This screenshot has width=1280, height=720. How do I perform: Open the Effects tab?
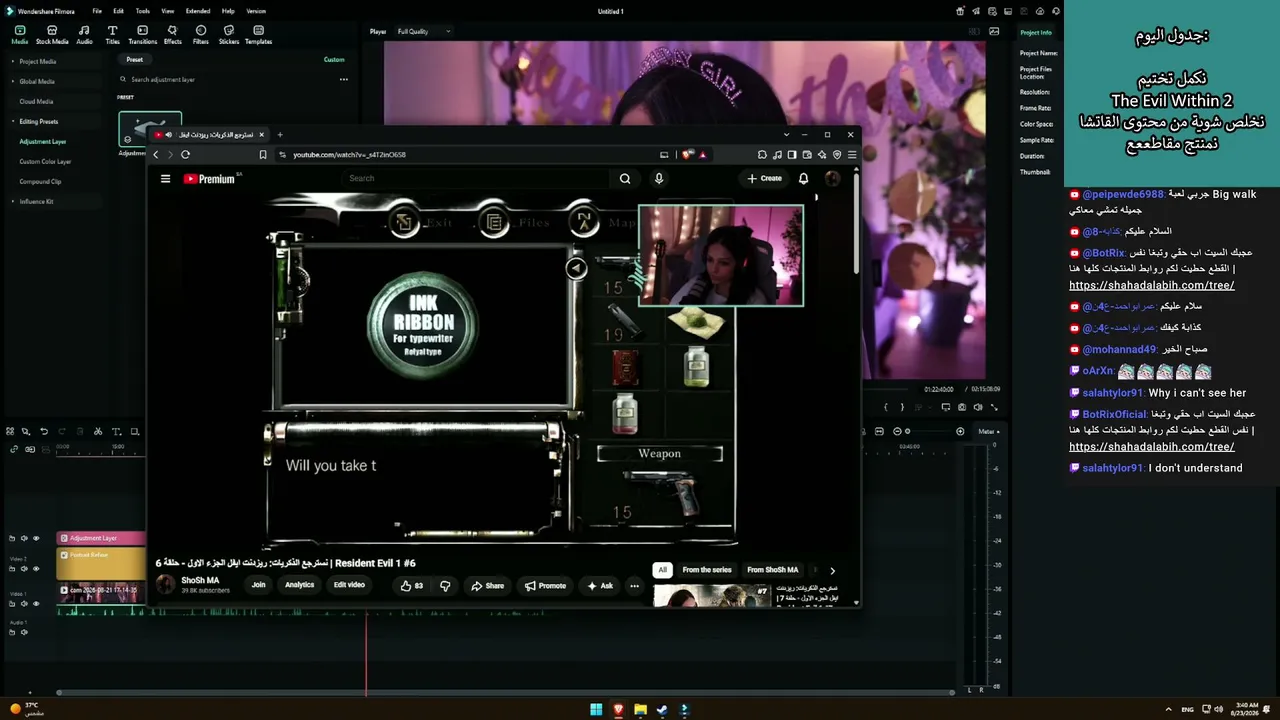tap(172, 35)
